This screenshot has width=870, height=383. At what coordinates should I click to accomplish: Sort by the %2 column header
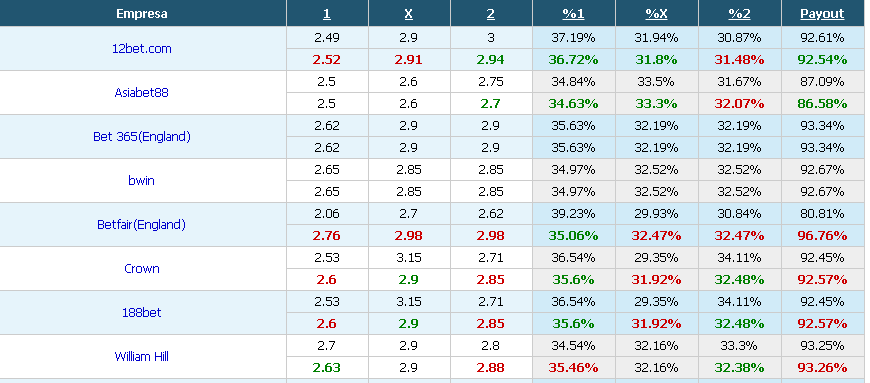point(739,14)
